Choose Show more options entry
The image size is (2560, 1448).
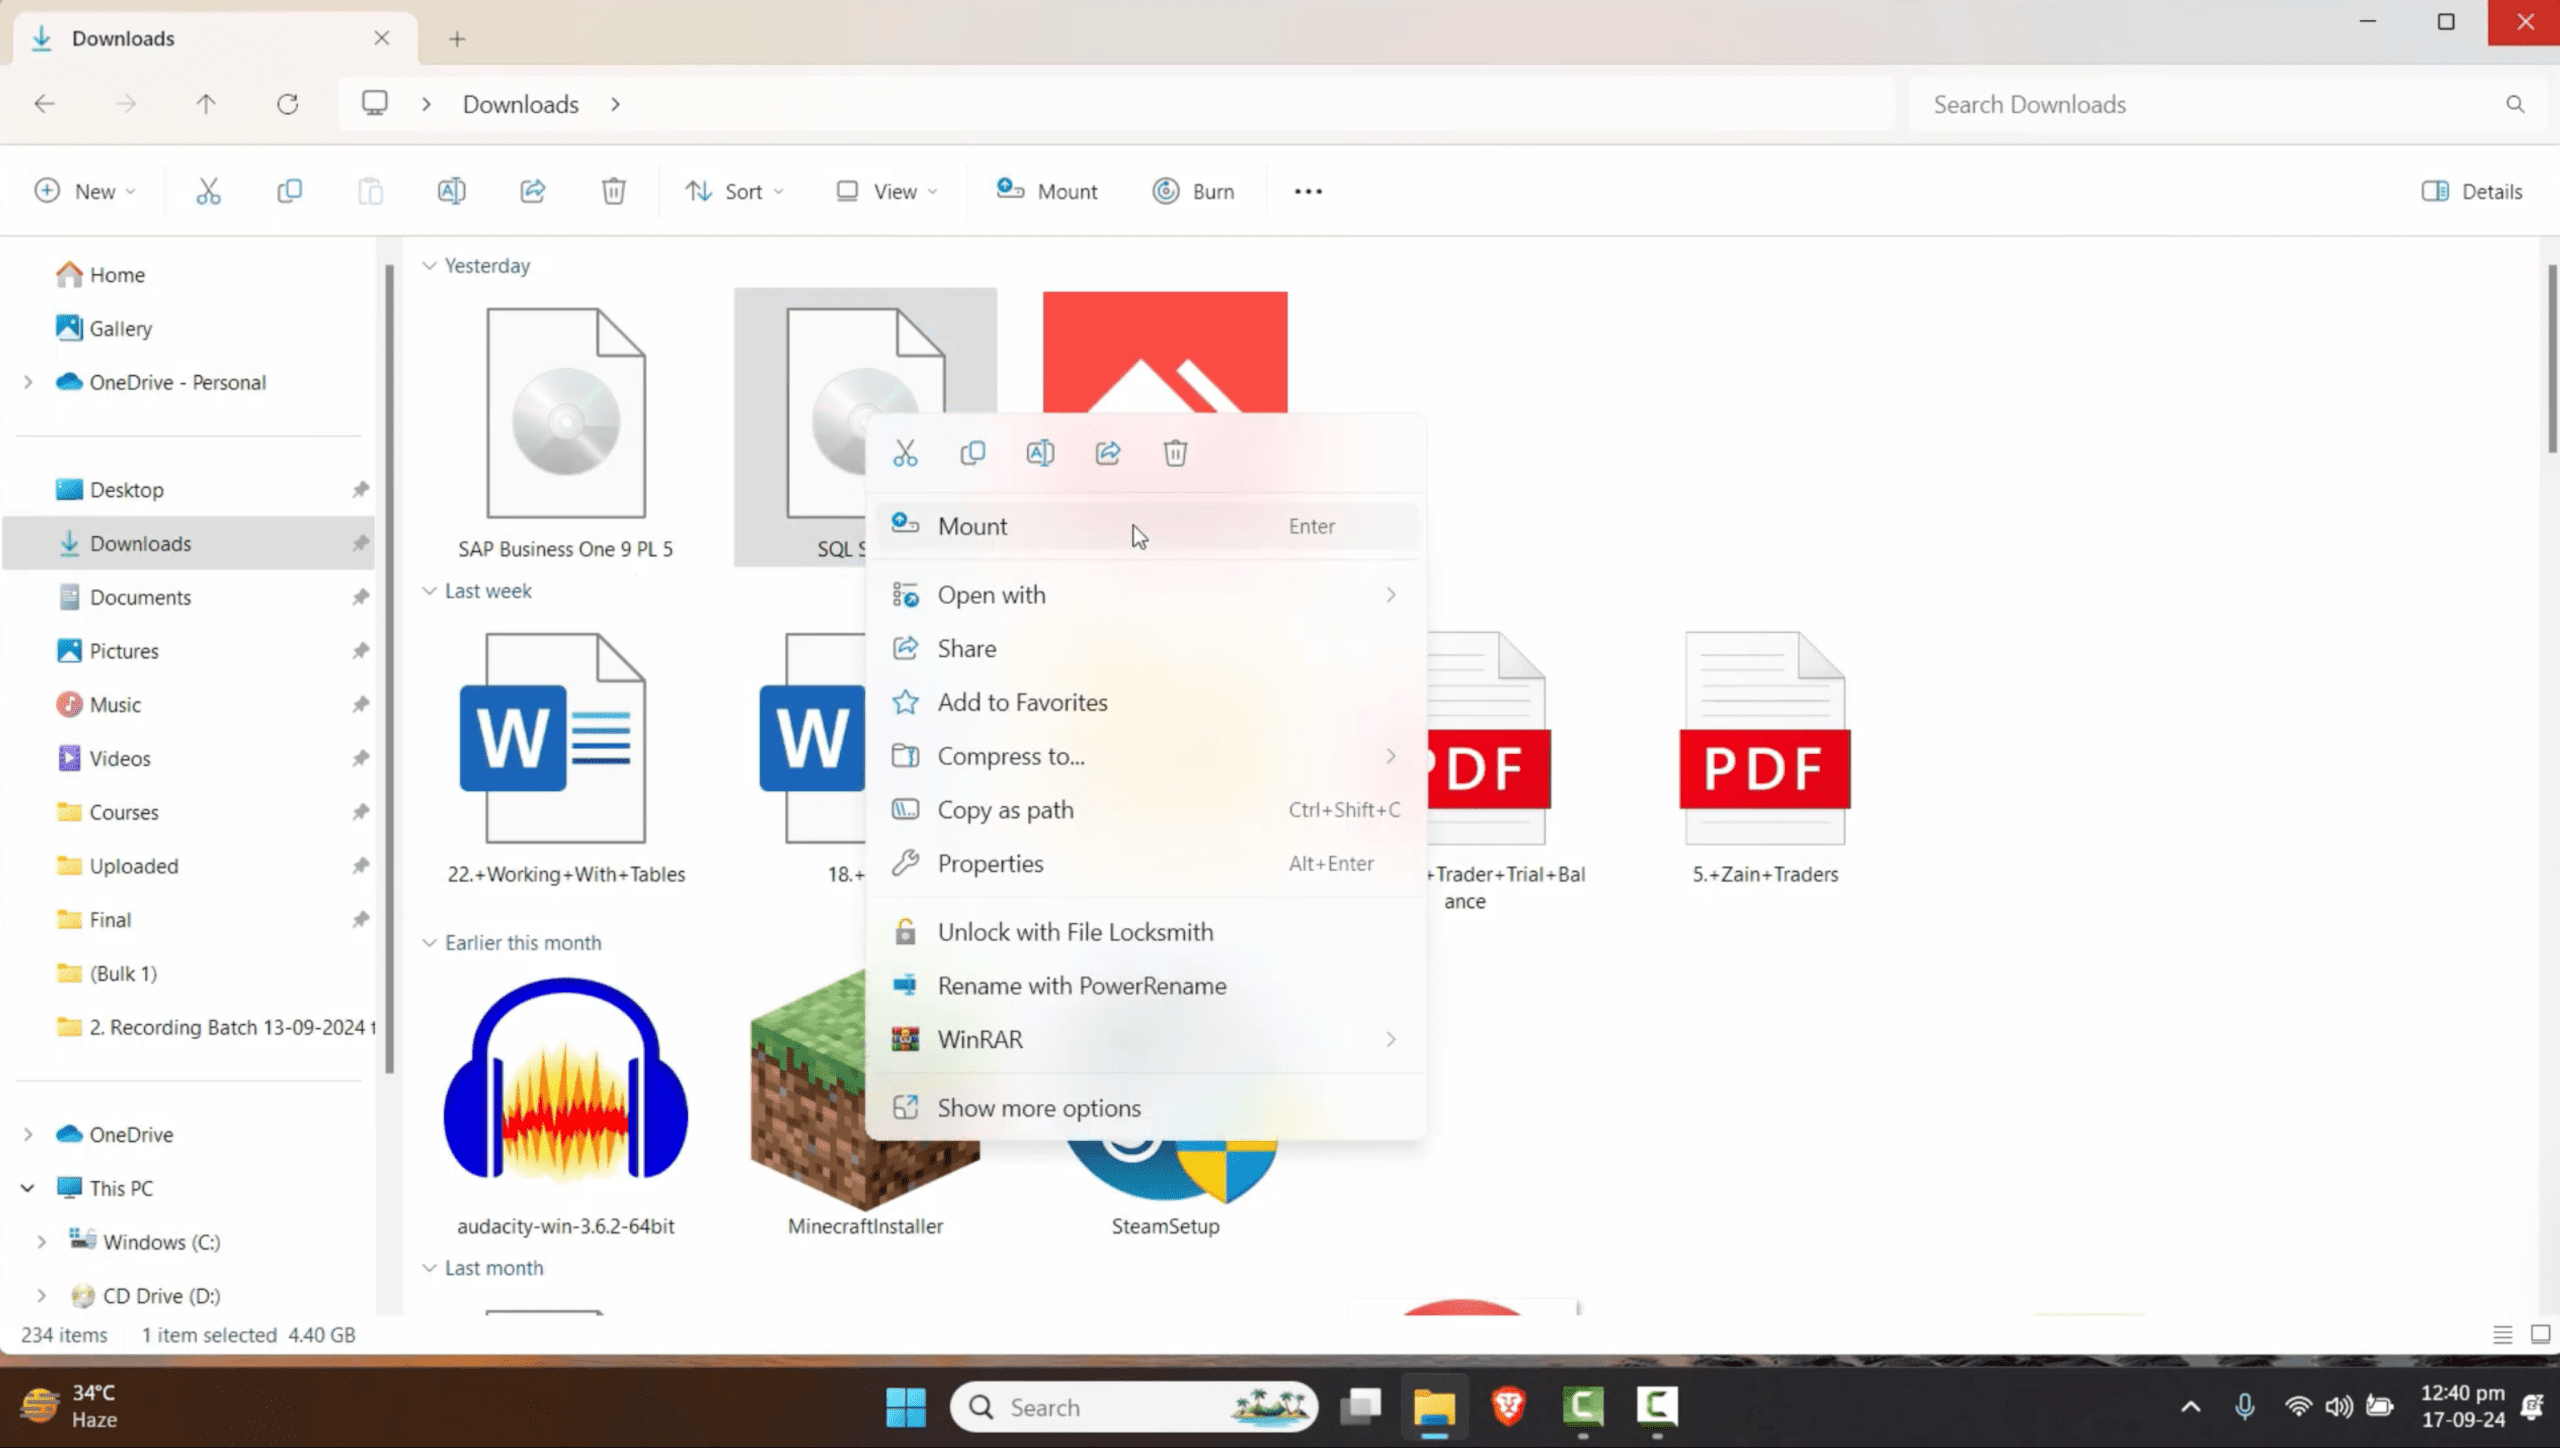tap(1038, 1108)
